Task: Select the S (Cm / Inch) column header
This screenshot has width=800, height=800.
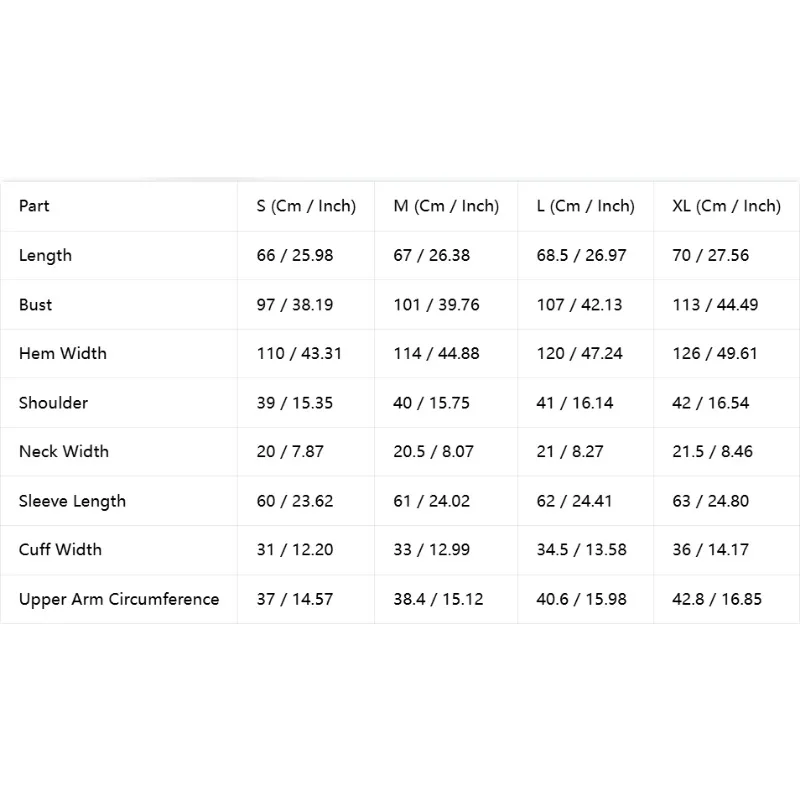Action: coord(306,206)
